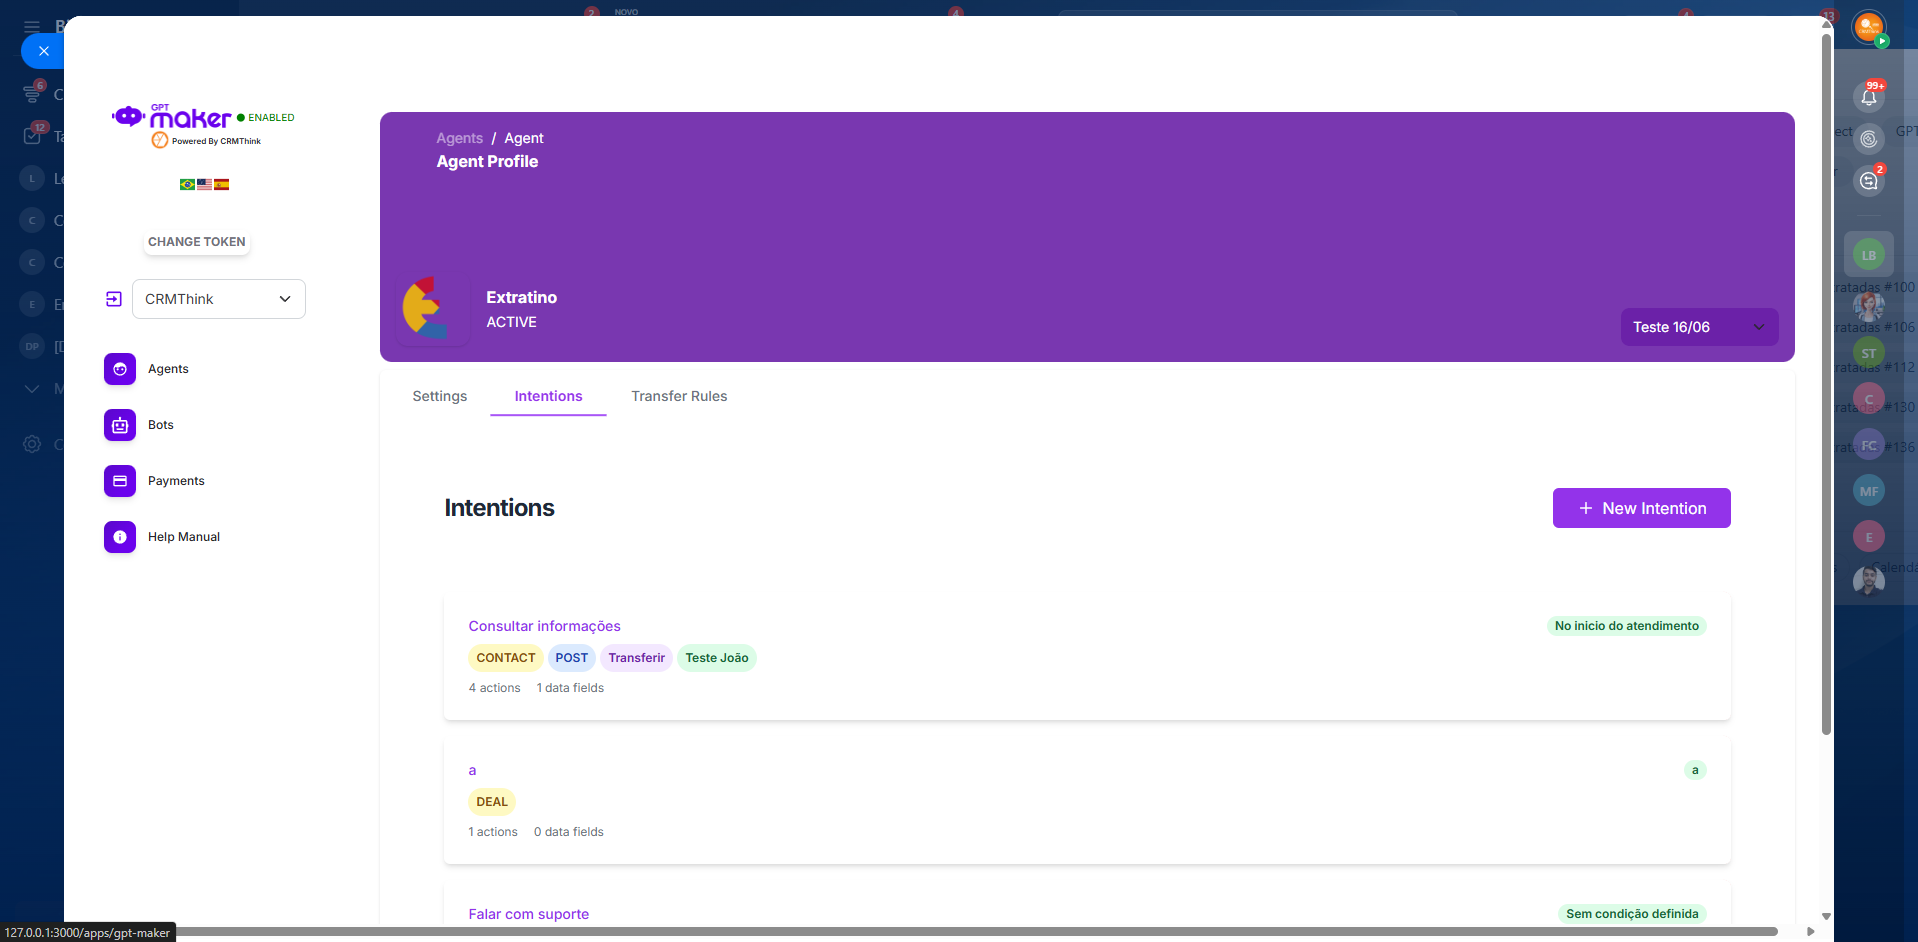Close the GPT Maker modal
This screenshot has height=942, width=1918.
[43, 51]
